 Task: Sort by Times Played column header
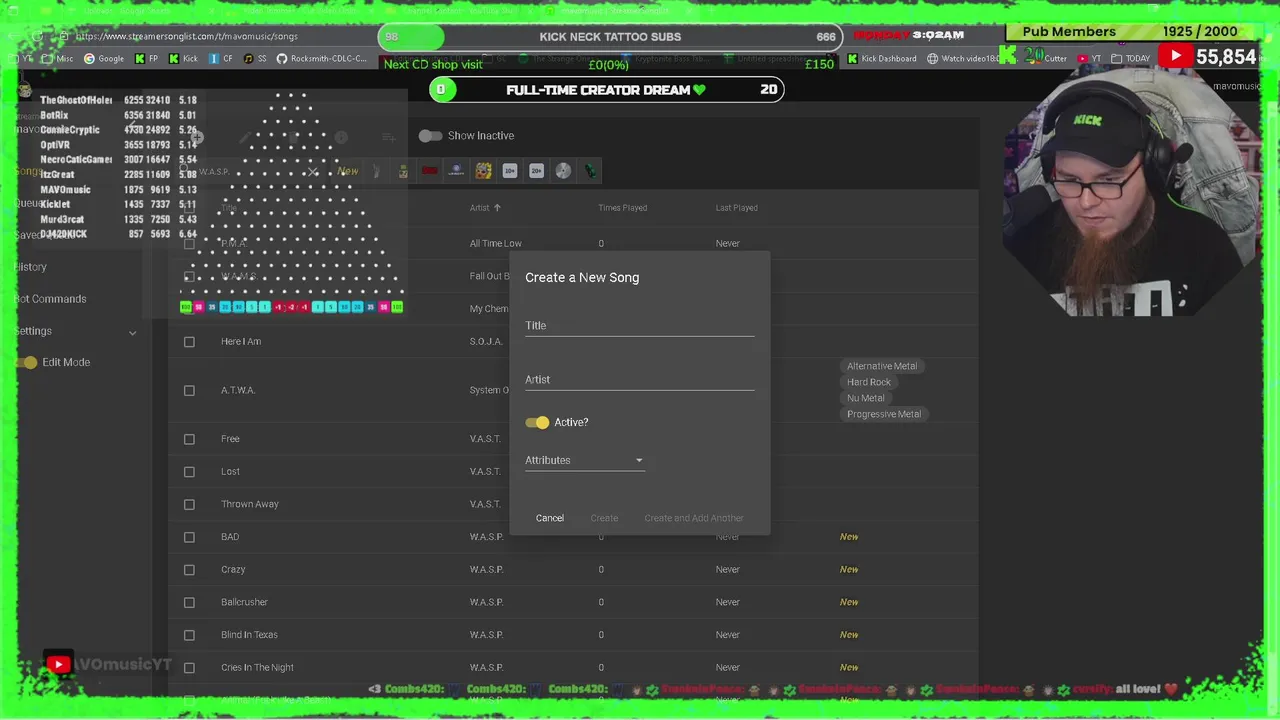(x=622, y=208)
